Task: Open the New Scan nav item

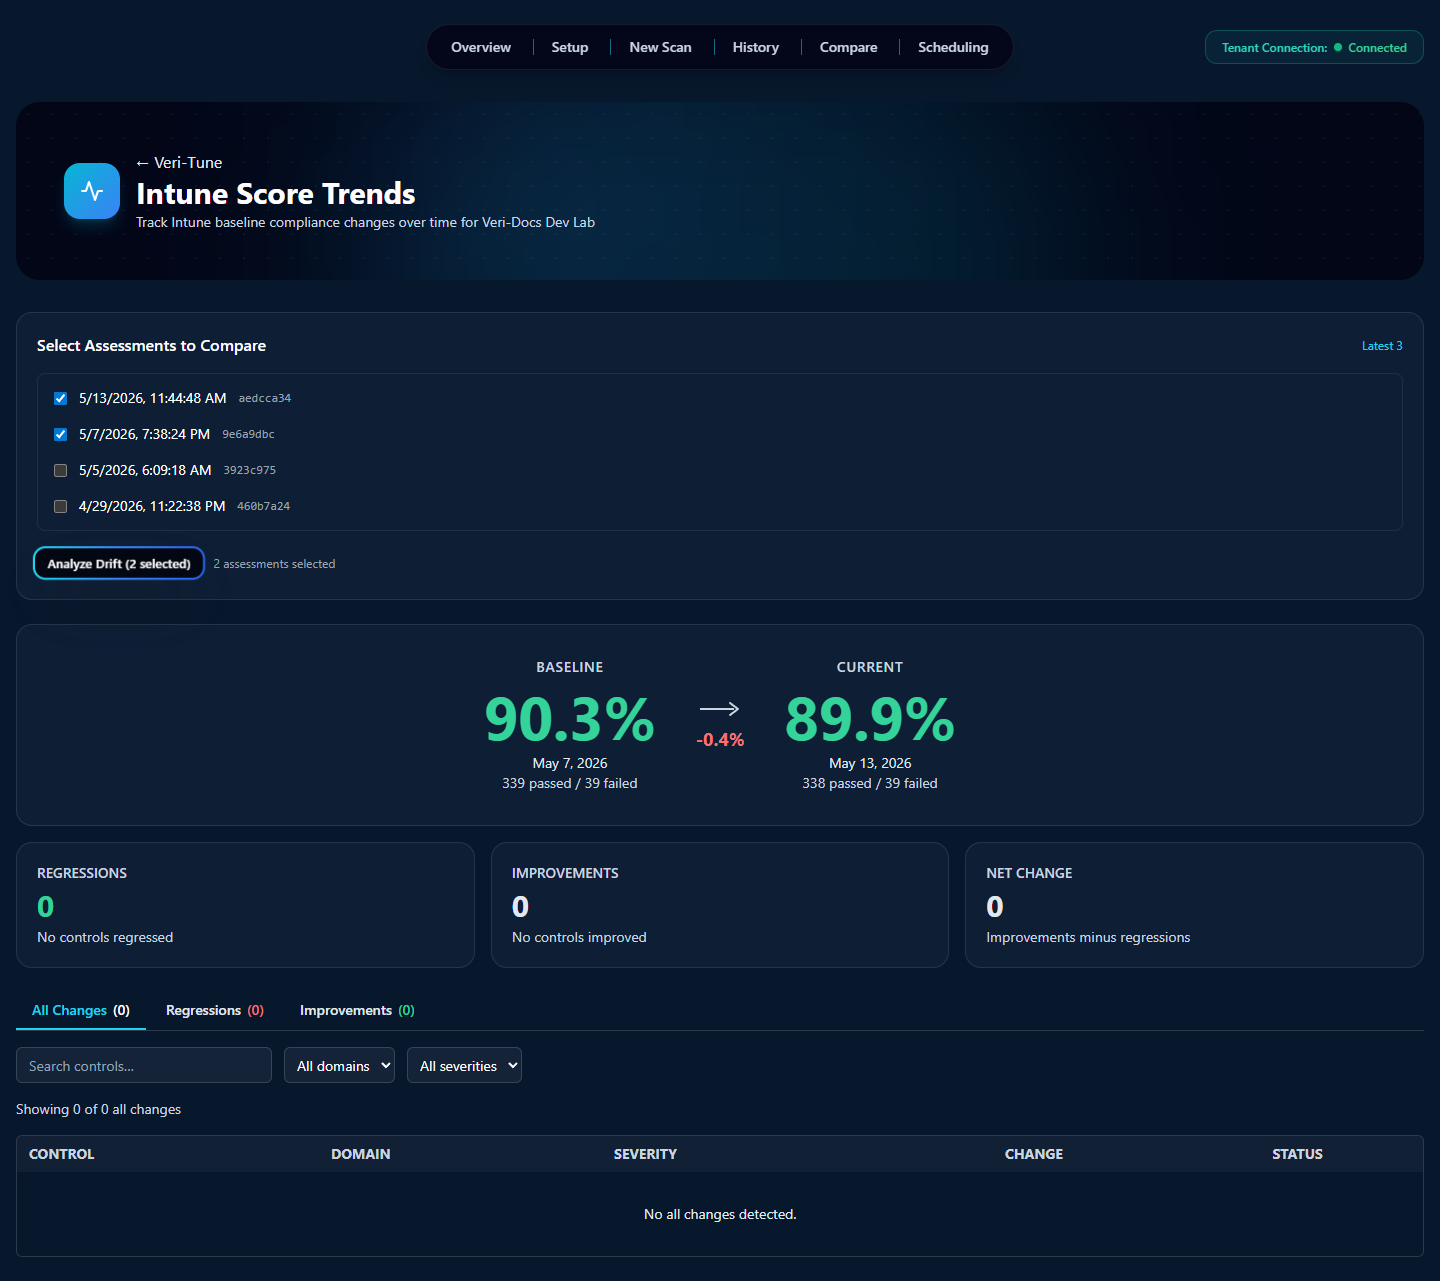Action: (660, 47)
